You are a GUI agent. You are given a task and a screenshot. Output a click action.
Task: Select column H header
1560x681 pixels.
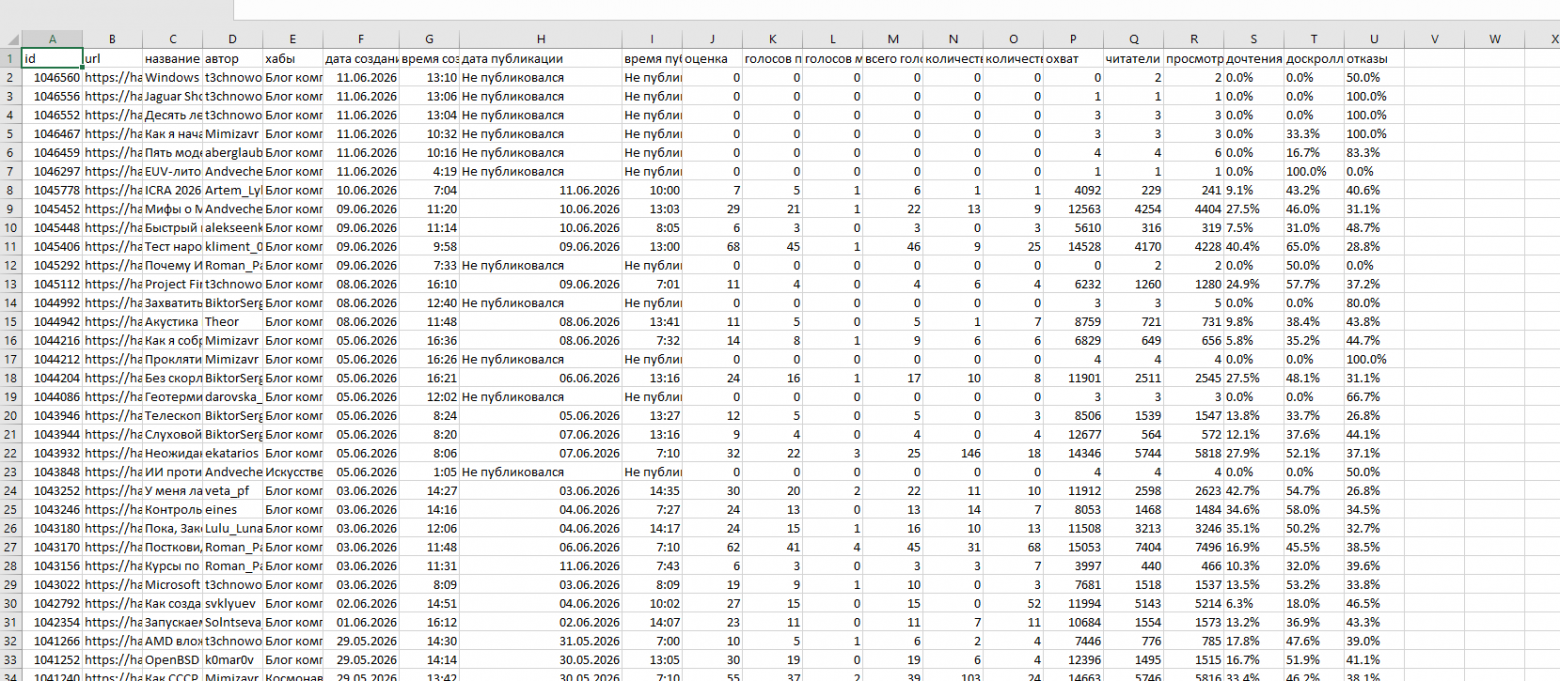coord(540,39)
